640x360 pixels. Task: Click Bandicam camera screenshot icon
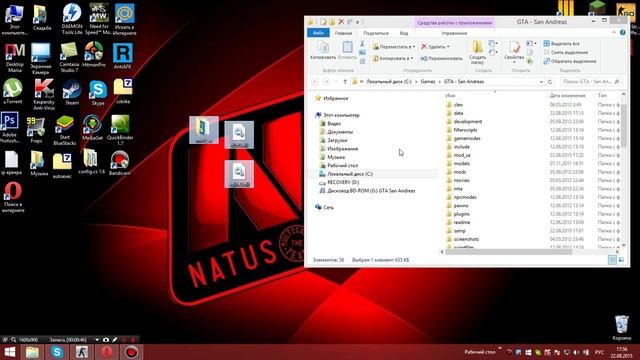click(106, 340)
